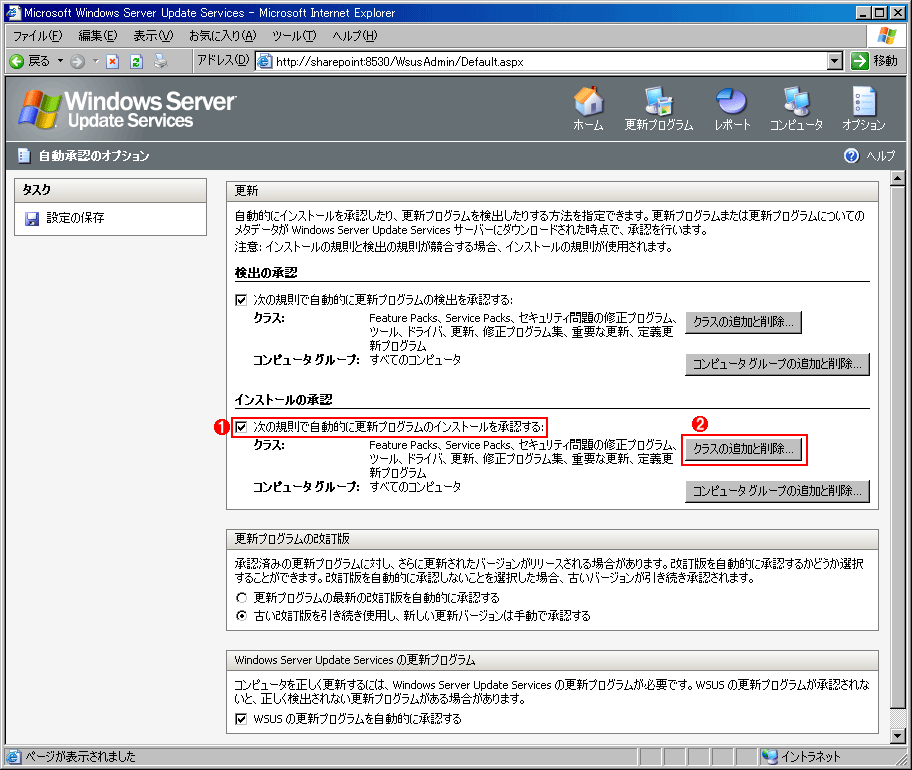The width and height of the screenshot is (912, 770).
Task: Click the ページが表示されました status text
Action: click(80, 757)
